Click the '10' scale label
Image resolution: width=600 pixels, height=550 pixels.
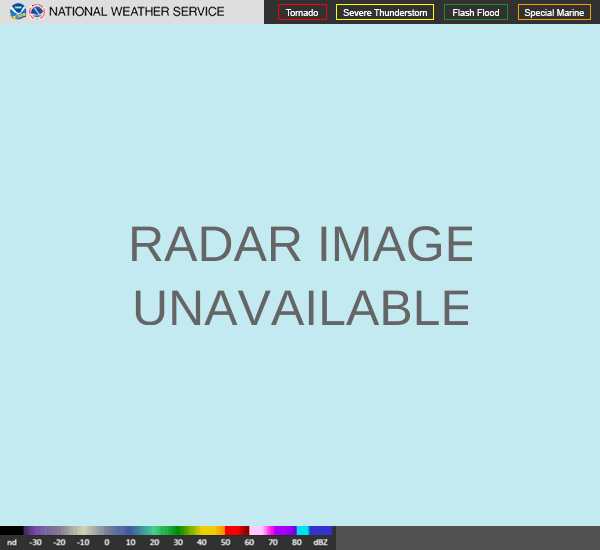coord(130,542)
